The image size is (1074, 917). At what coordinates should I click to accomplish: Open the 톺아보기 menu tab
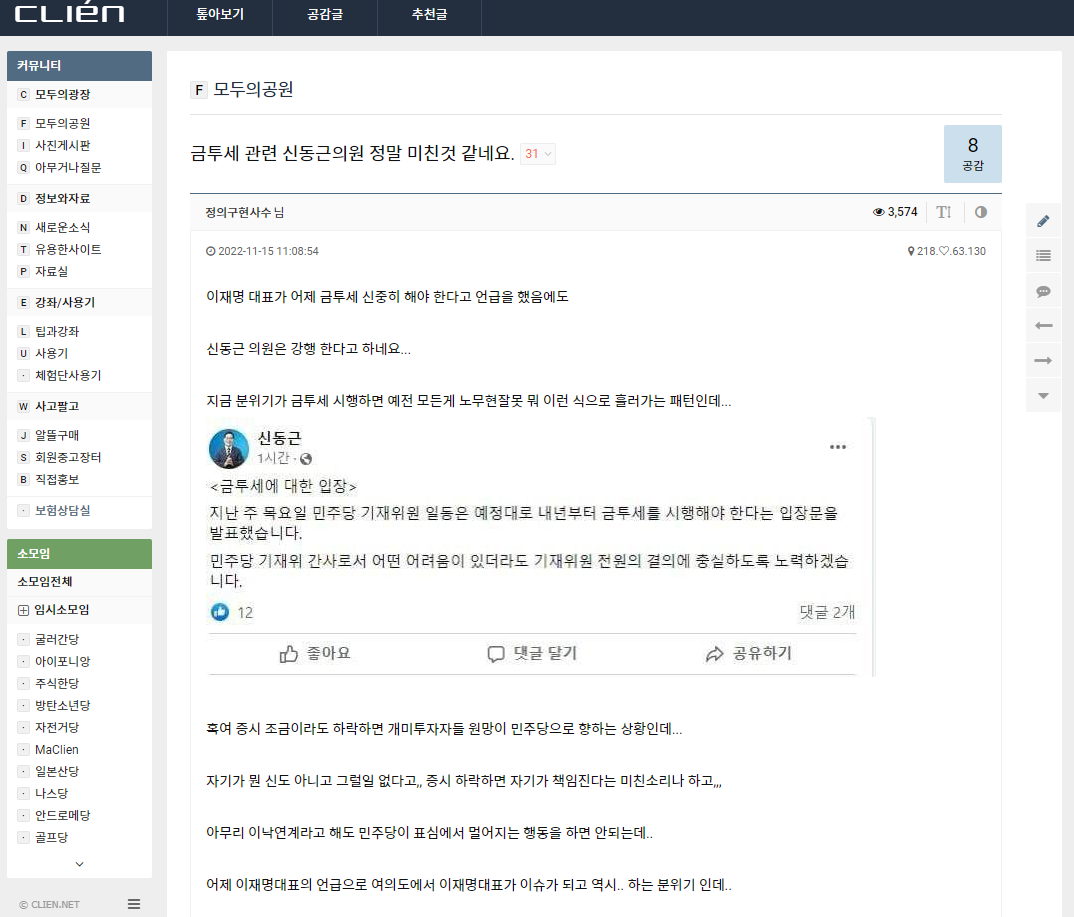(220, 14)
